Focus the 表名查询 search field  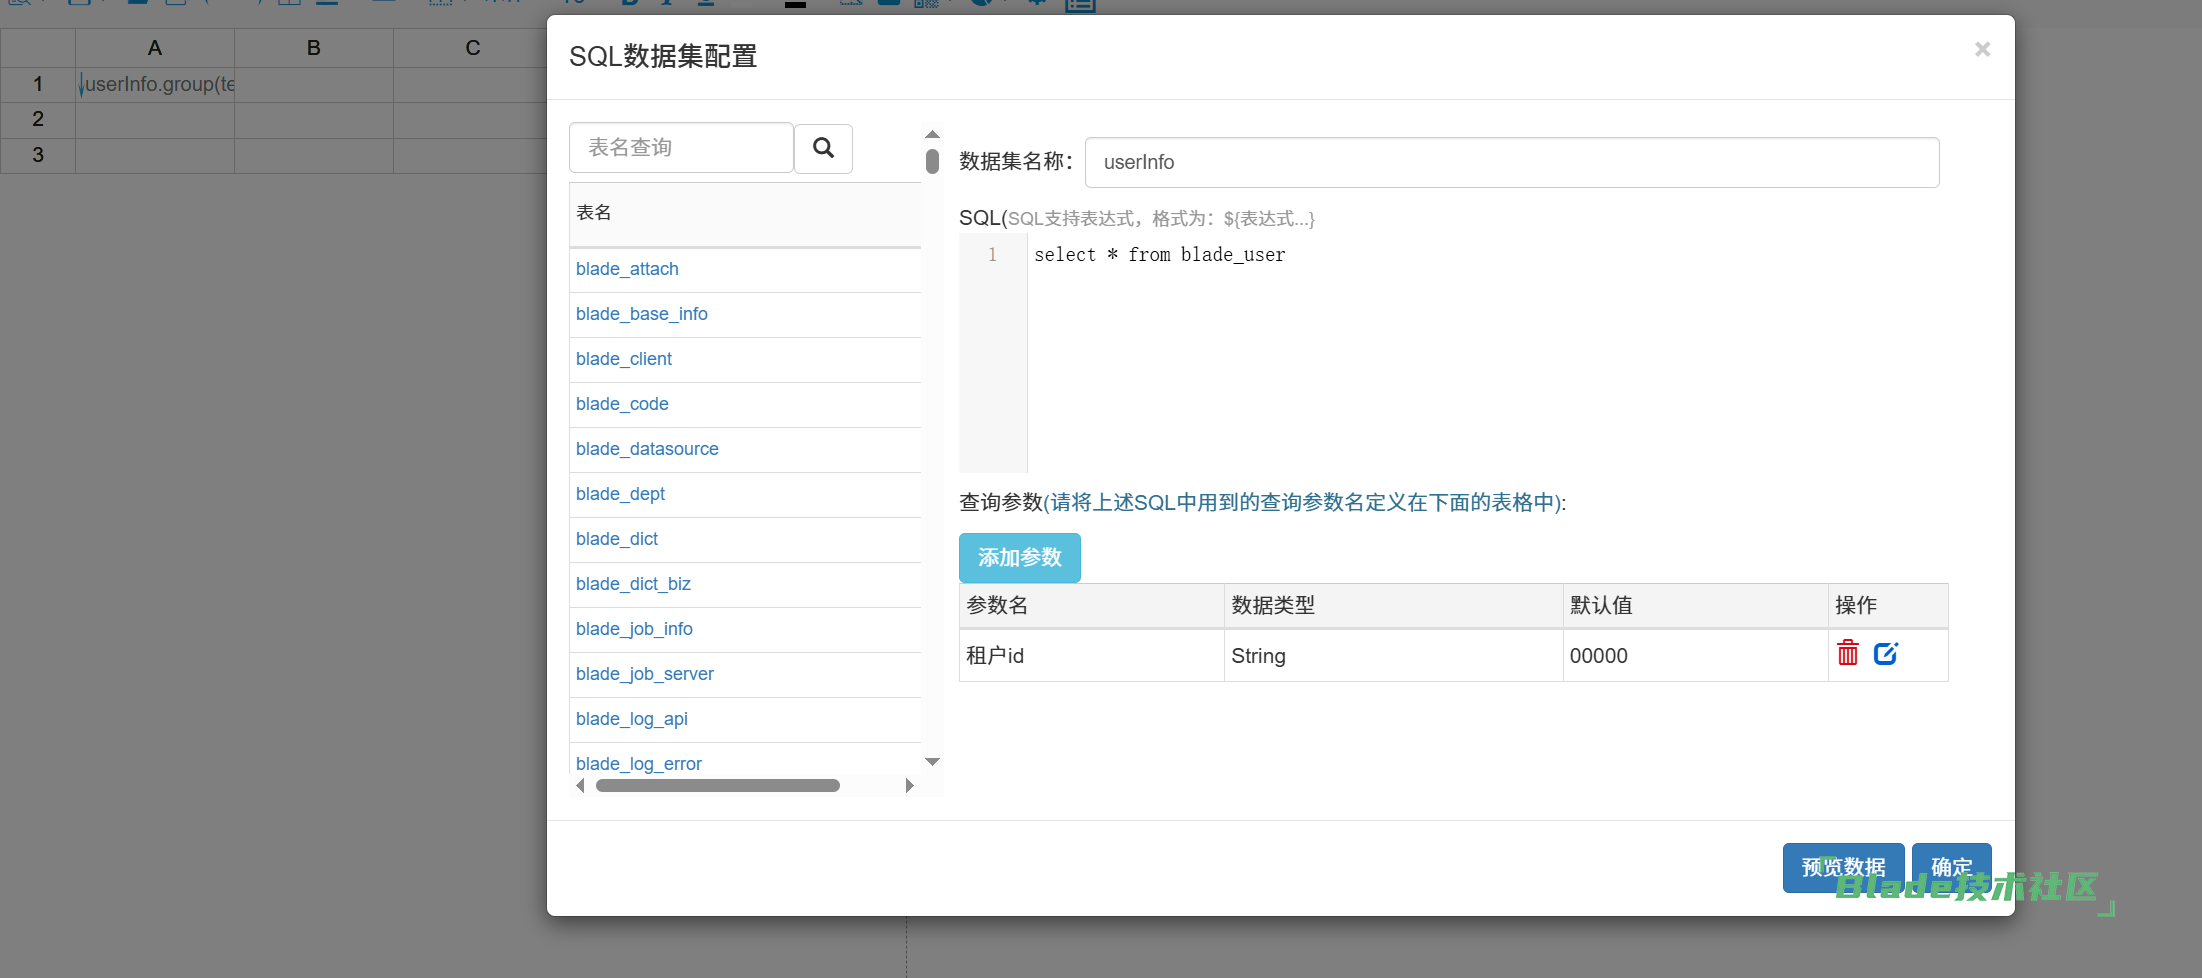coord(681,148)
